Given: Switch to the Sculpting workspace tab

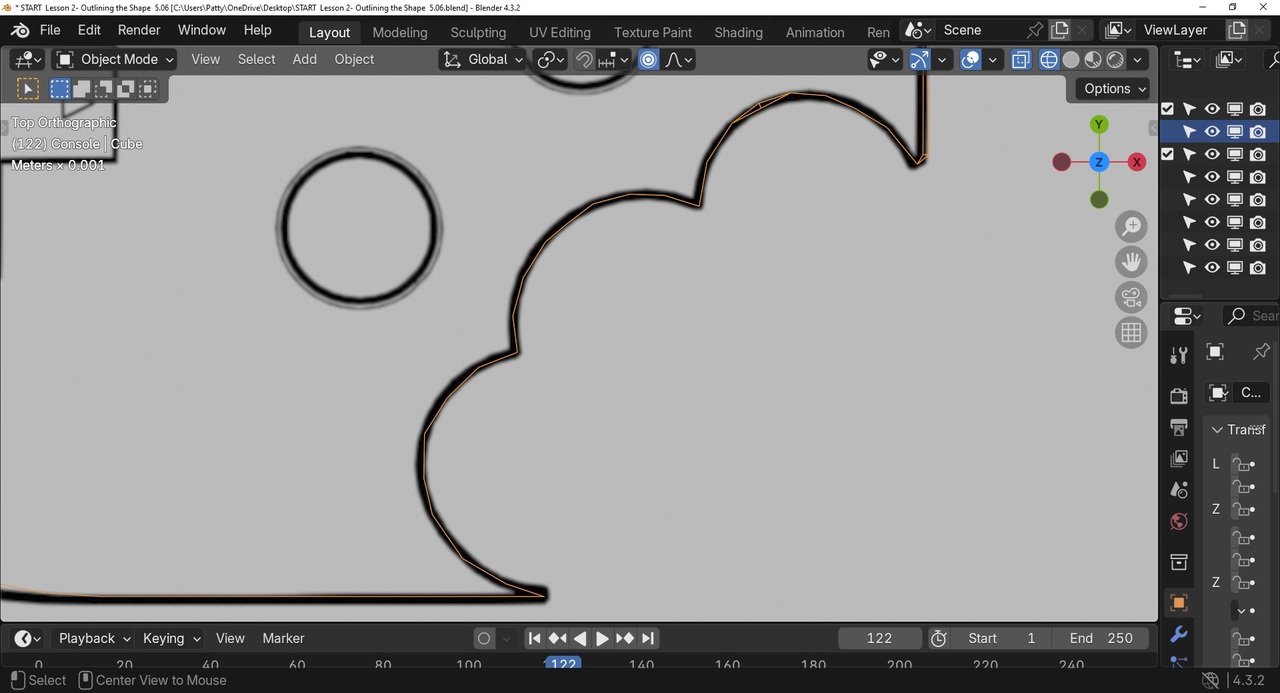Looking at the screenshot, I should point(478,32).
